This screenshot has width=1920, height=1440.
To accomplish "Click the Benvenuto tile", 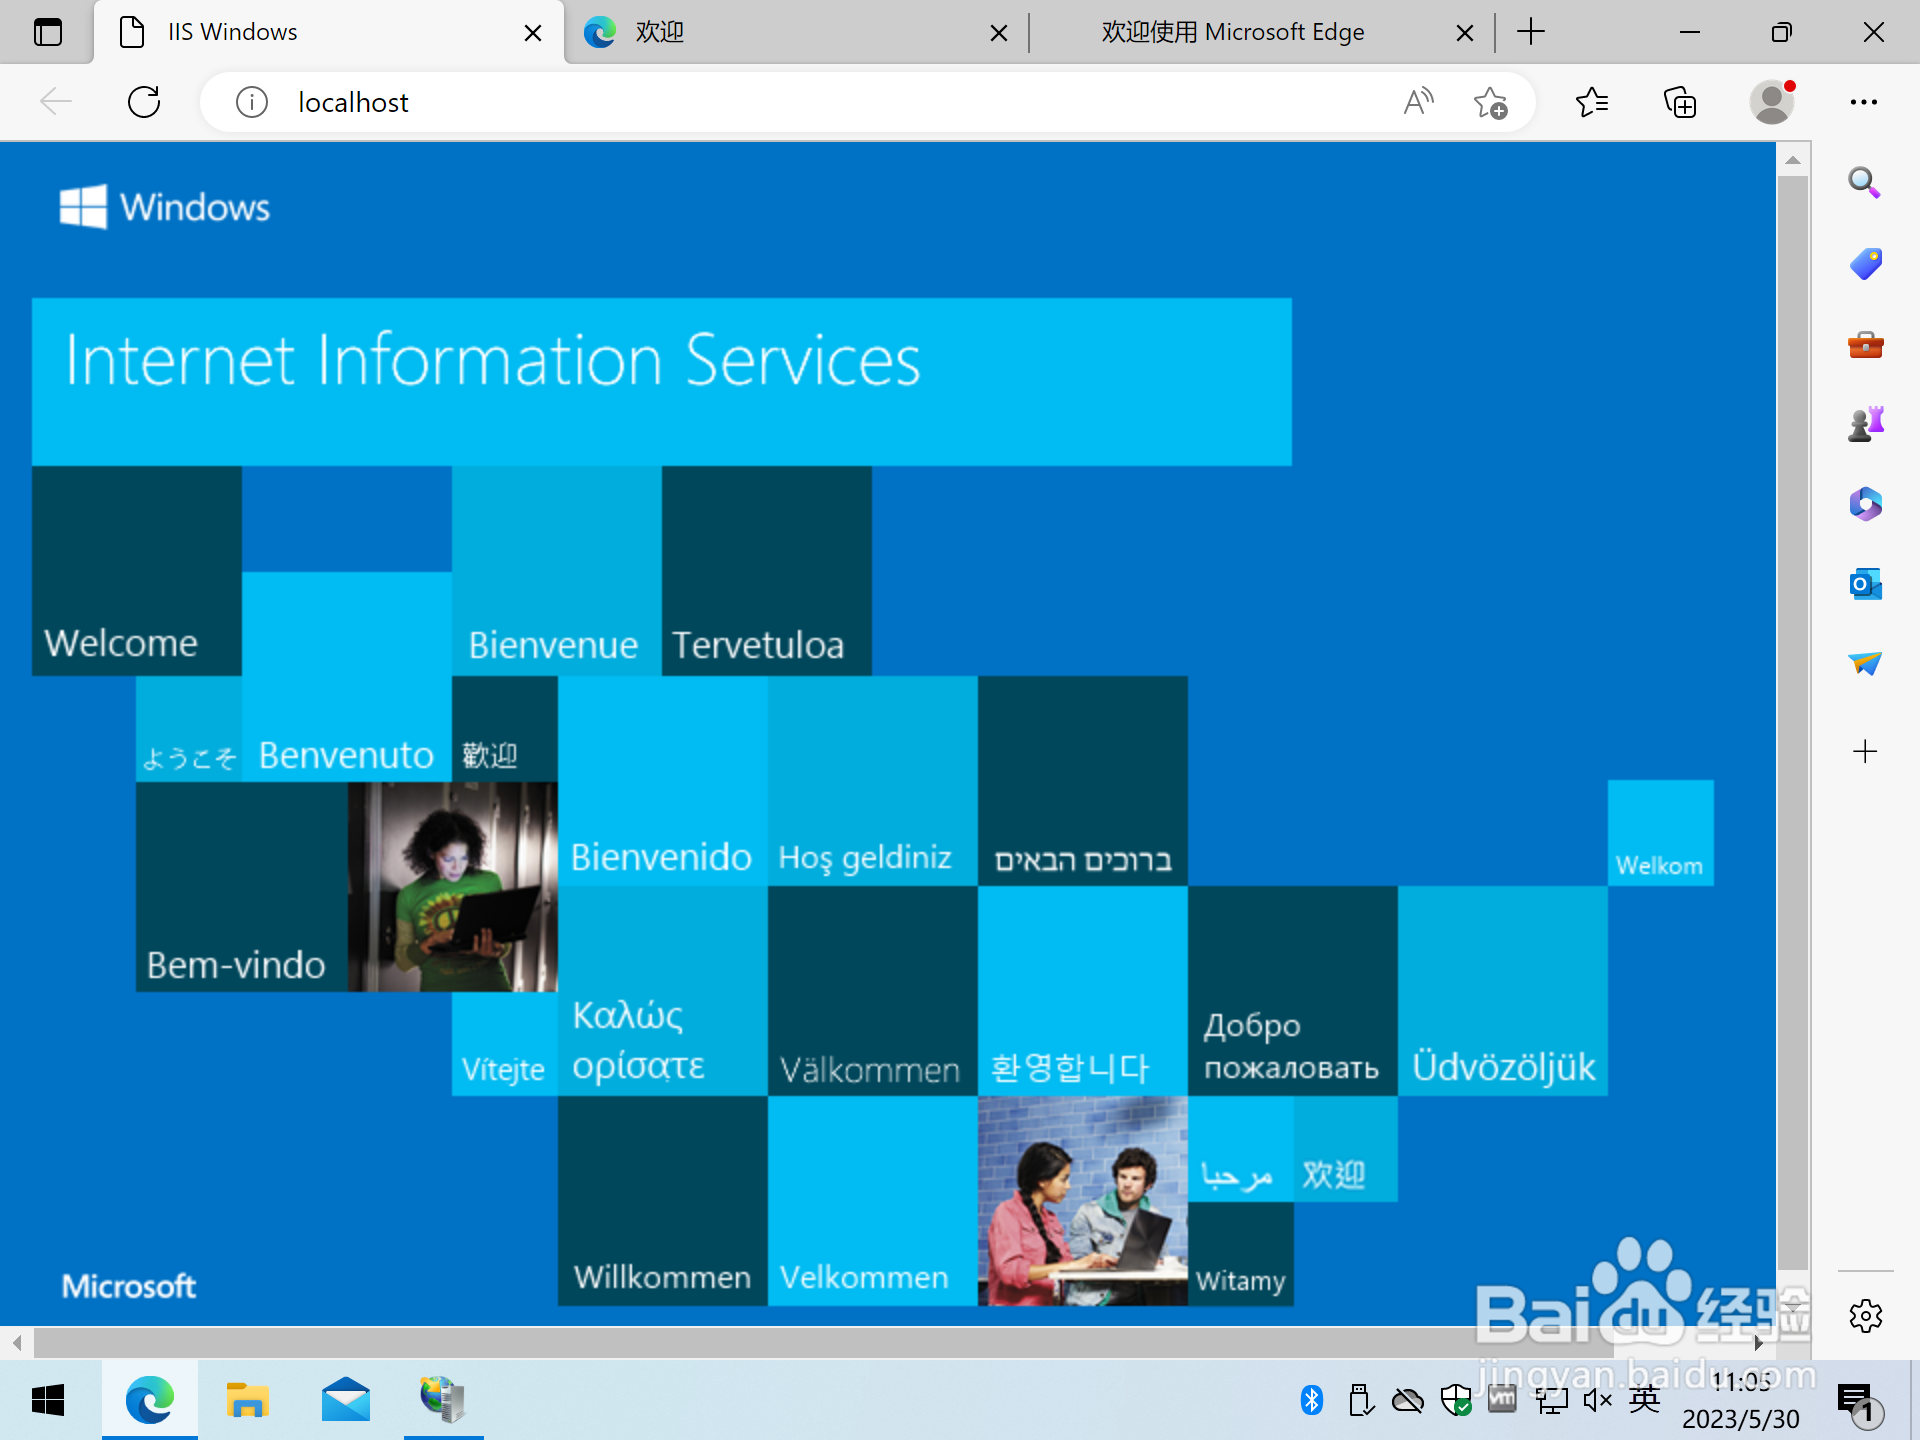I will [x=347, y=677].
